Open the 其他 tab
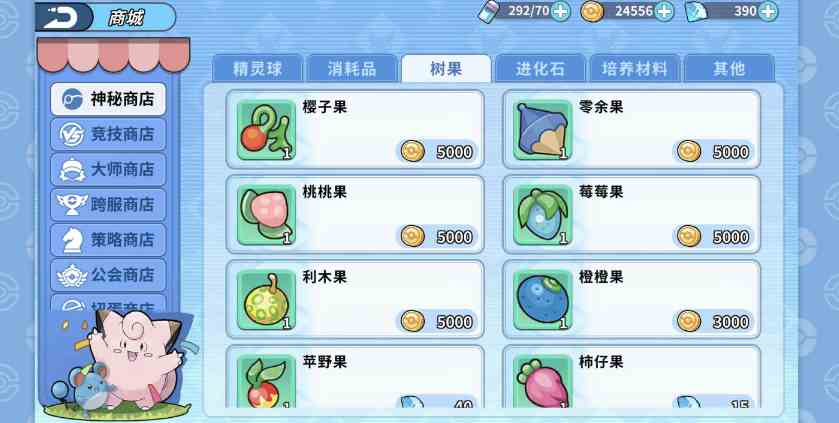 tap(729, 69)
